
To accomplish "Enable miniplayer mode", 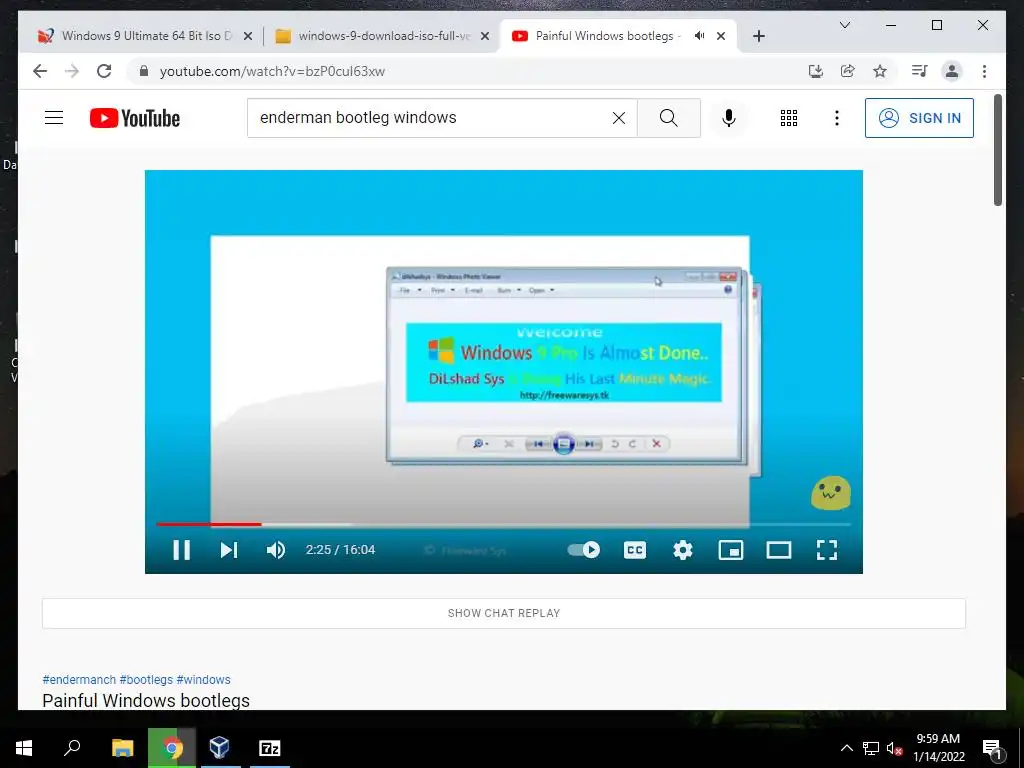I will tap(731, 550).
